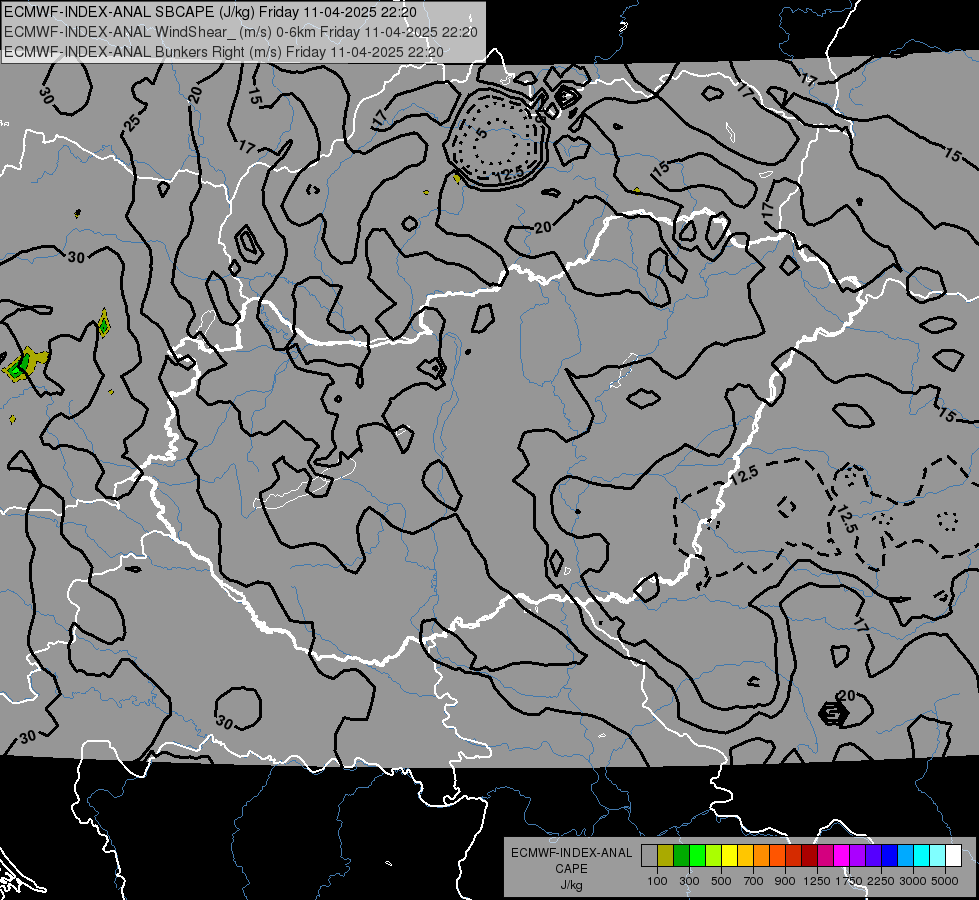This screenshot has height=900, width=979.
Task: Select the 5000 tick label in the legend
Action: (x=945, y=881)
